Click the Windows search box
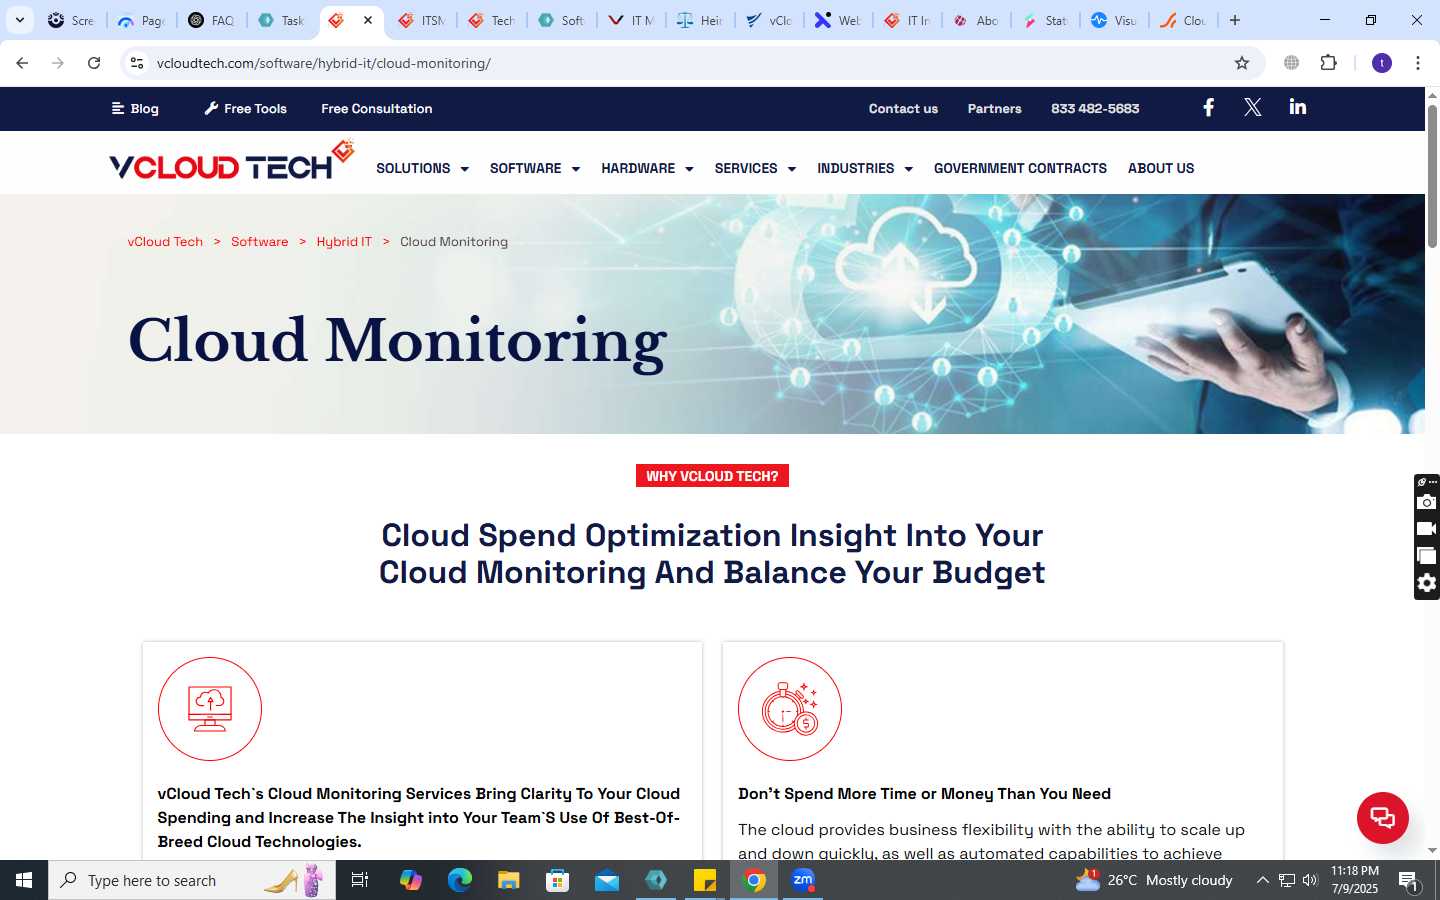1440x900 pixels. click(x=192, y=880)
